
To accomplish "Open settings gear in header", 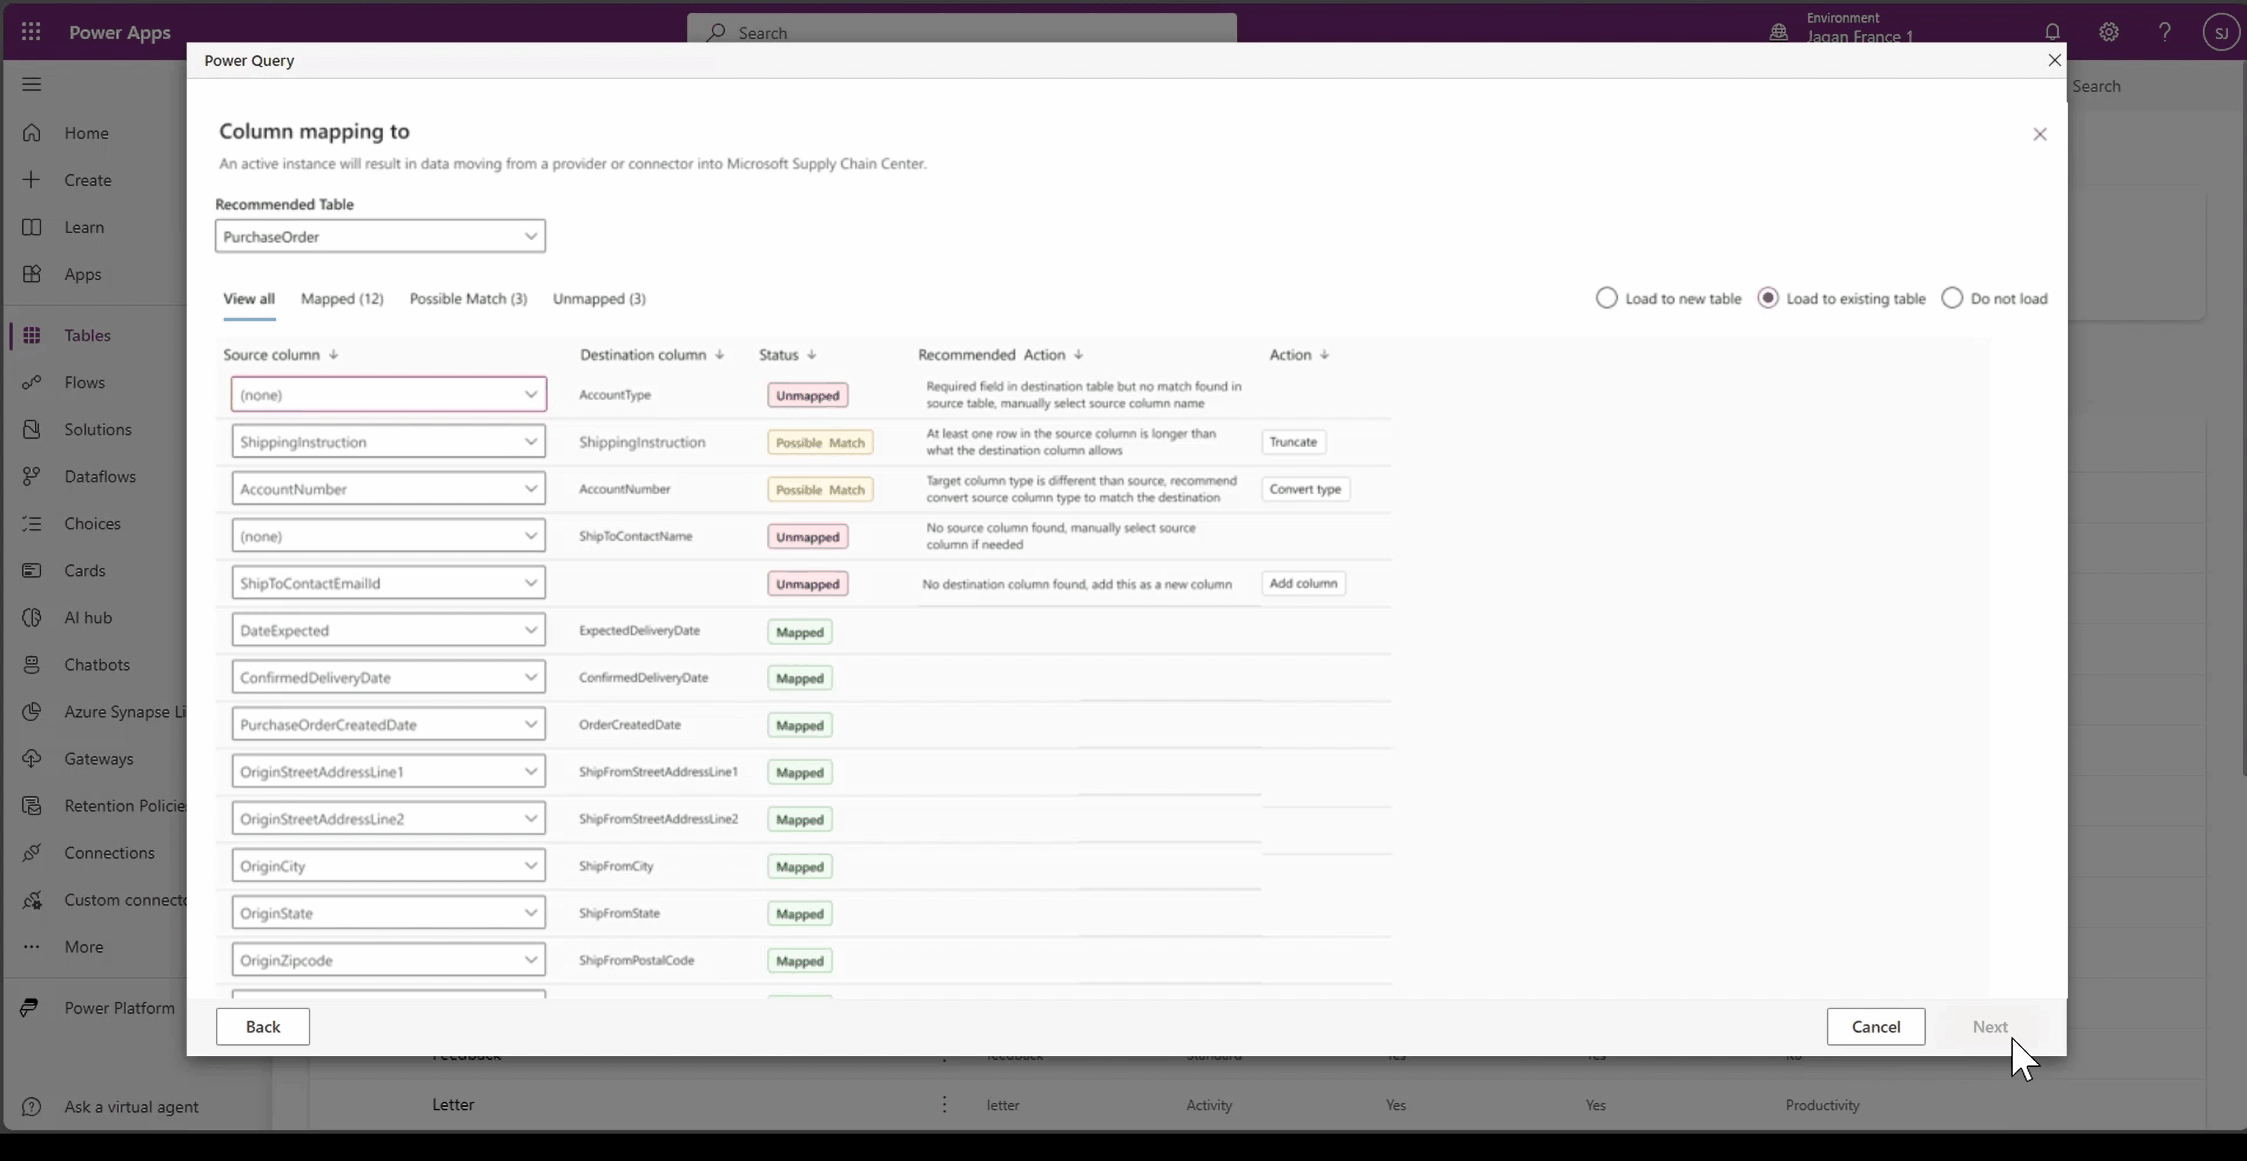I will point(2109,32).
